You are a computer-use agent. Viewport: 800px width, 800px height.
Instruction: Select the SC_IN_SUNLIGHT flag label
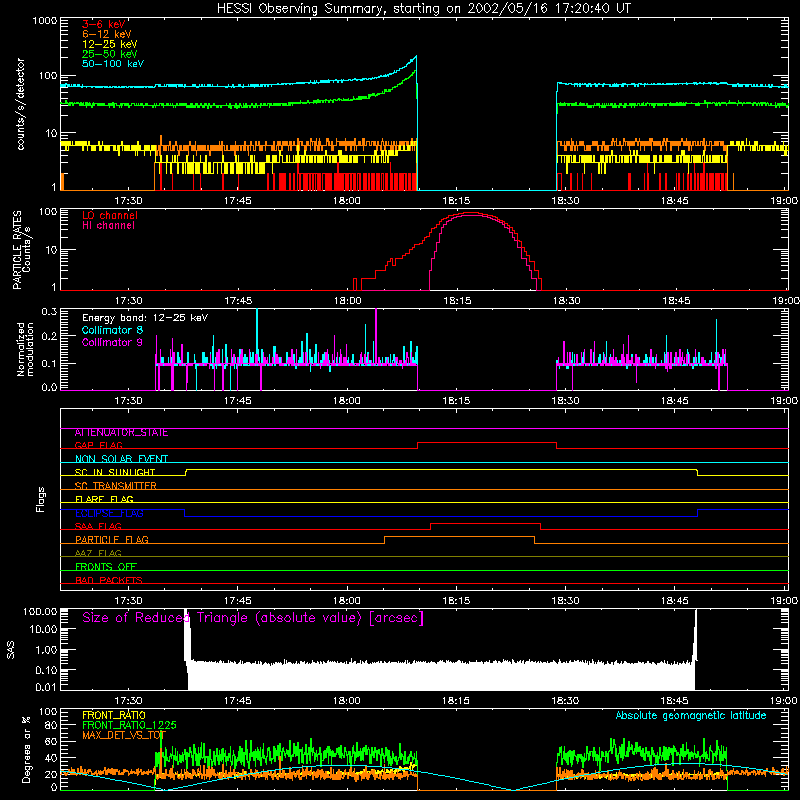[x=115, y=472]
